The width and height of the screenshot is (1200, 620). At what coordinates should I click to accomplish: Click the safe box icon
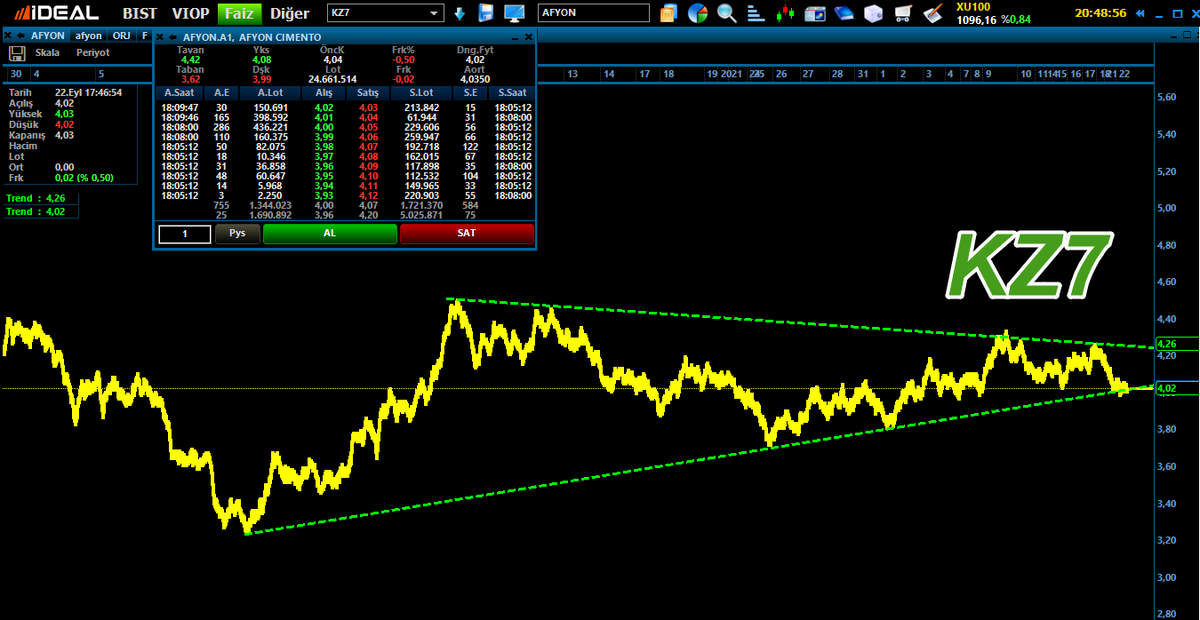874,14
